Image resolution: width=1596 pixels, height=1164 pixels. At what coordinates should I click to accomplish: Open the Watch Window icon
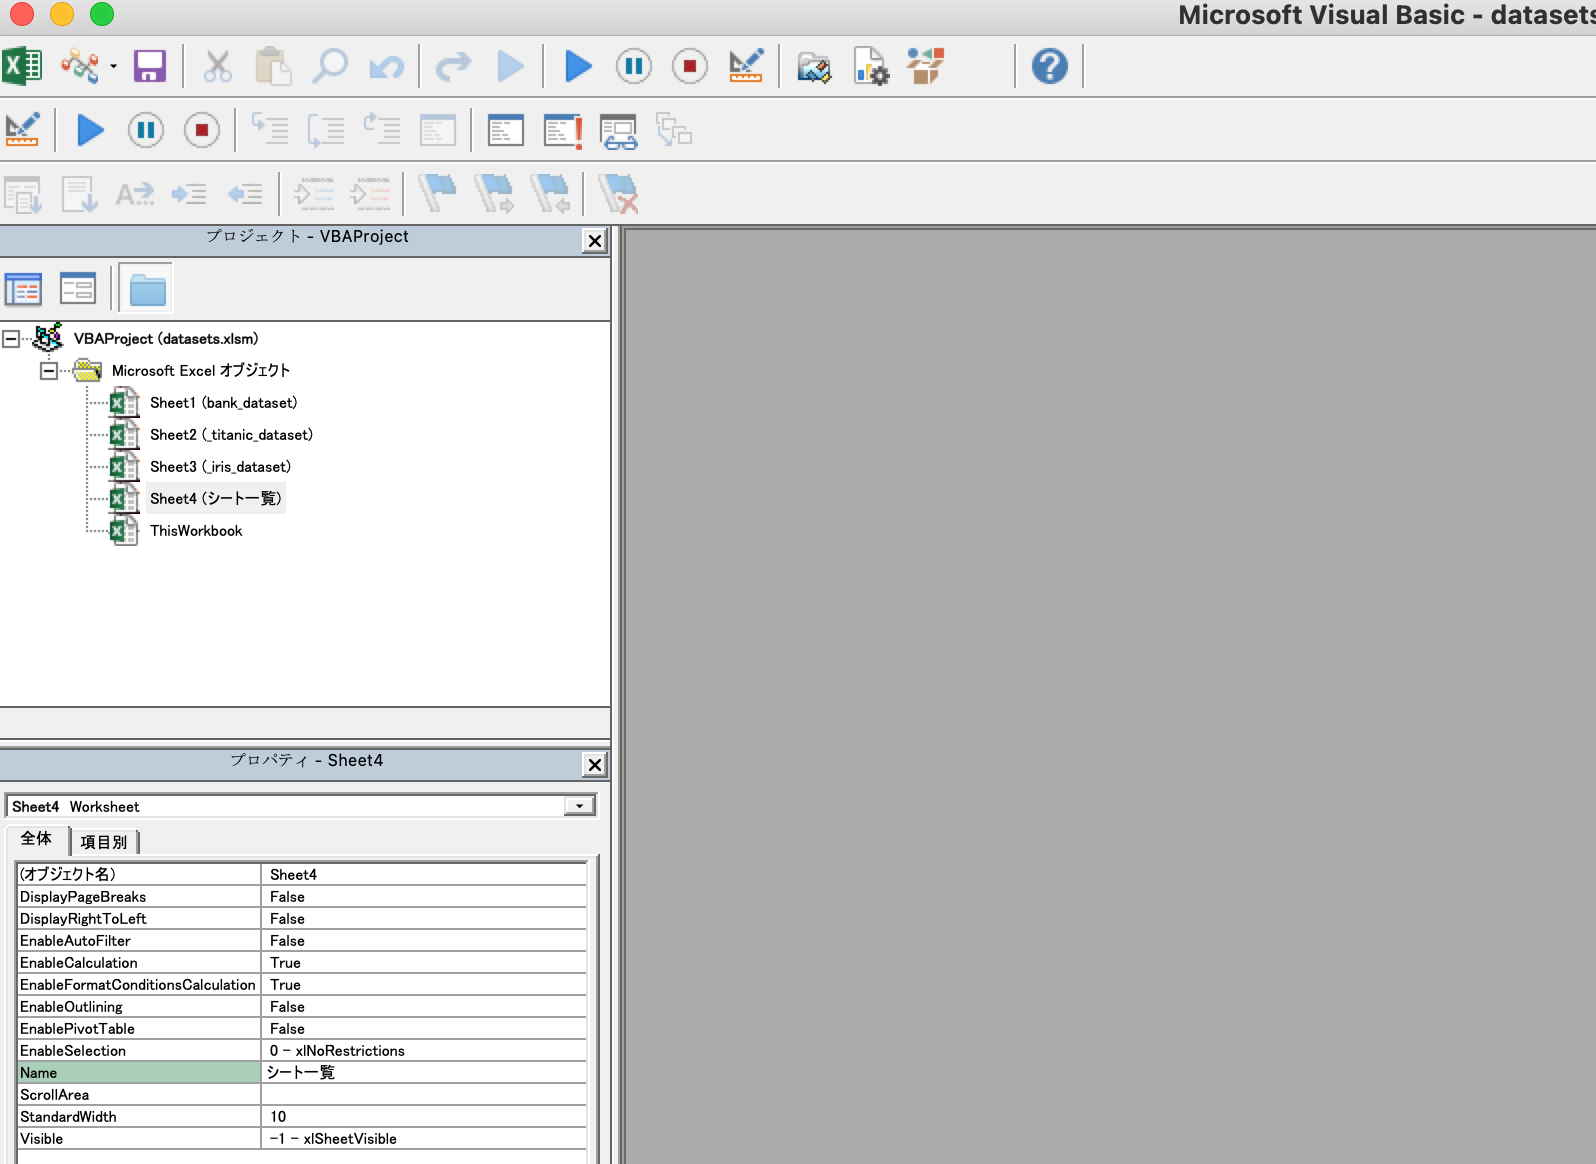pyautogui.click(x=563, y=130)
